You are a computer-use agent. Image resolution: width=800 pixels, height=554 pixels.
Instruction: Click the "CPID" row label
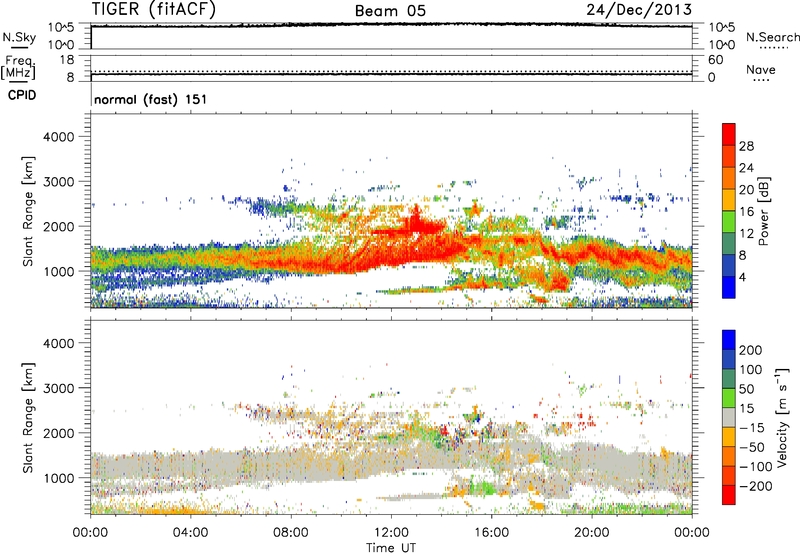pyautogui.click(x=22, y=95)
